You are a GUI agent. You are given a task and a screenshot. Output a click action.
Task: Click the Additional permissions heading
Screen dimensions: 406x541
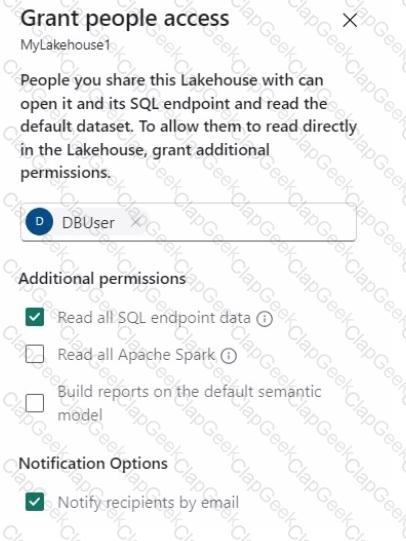[x=102, y=279]
